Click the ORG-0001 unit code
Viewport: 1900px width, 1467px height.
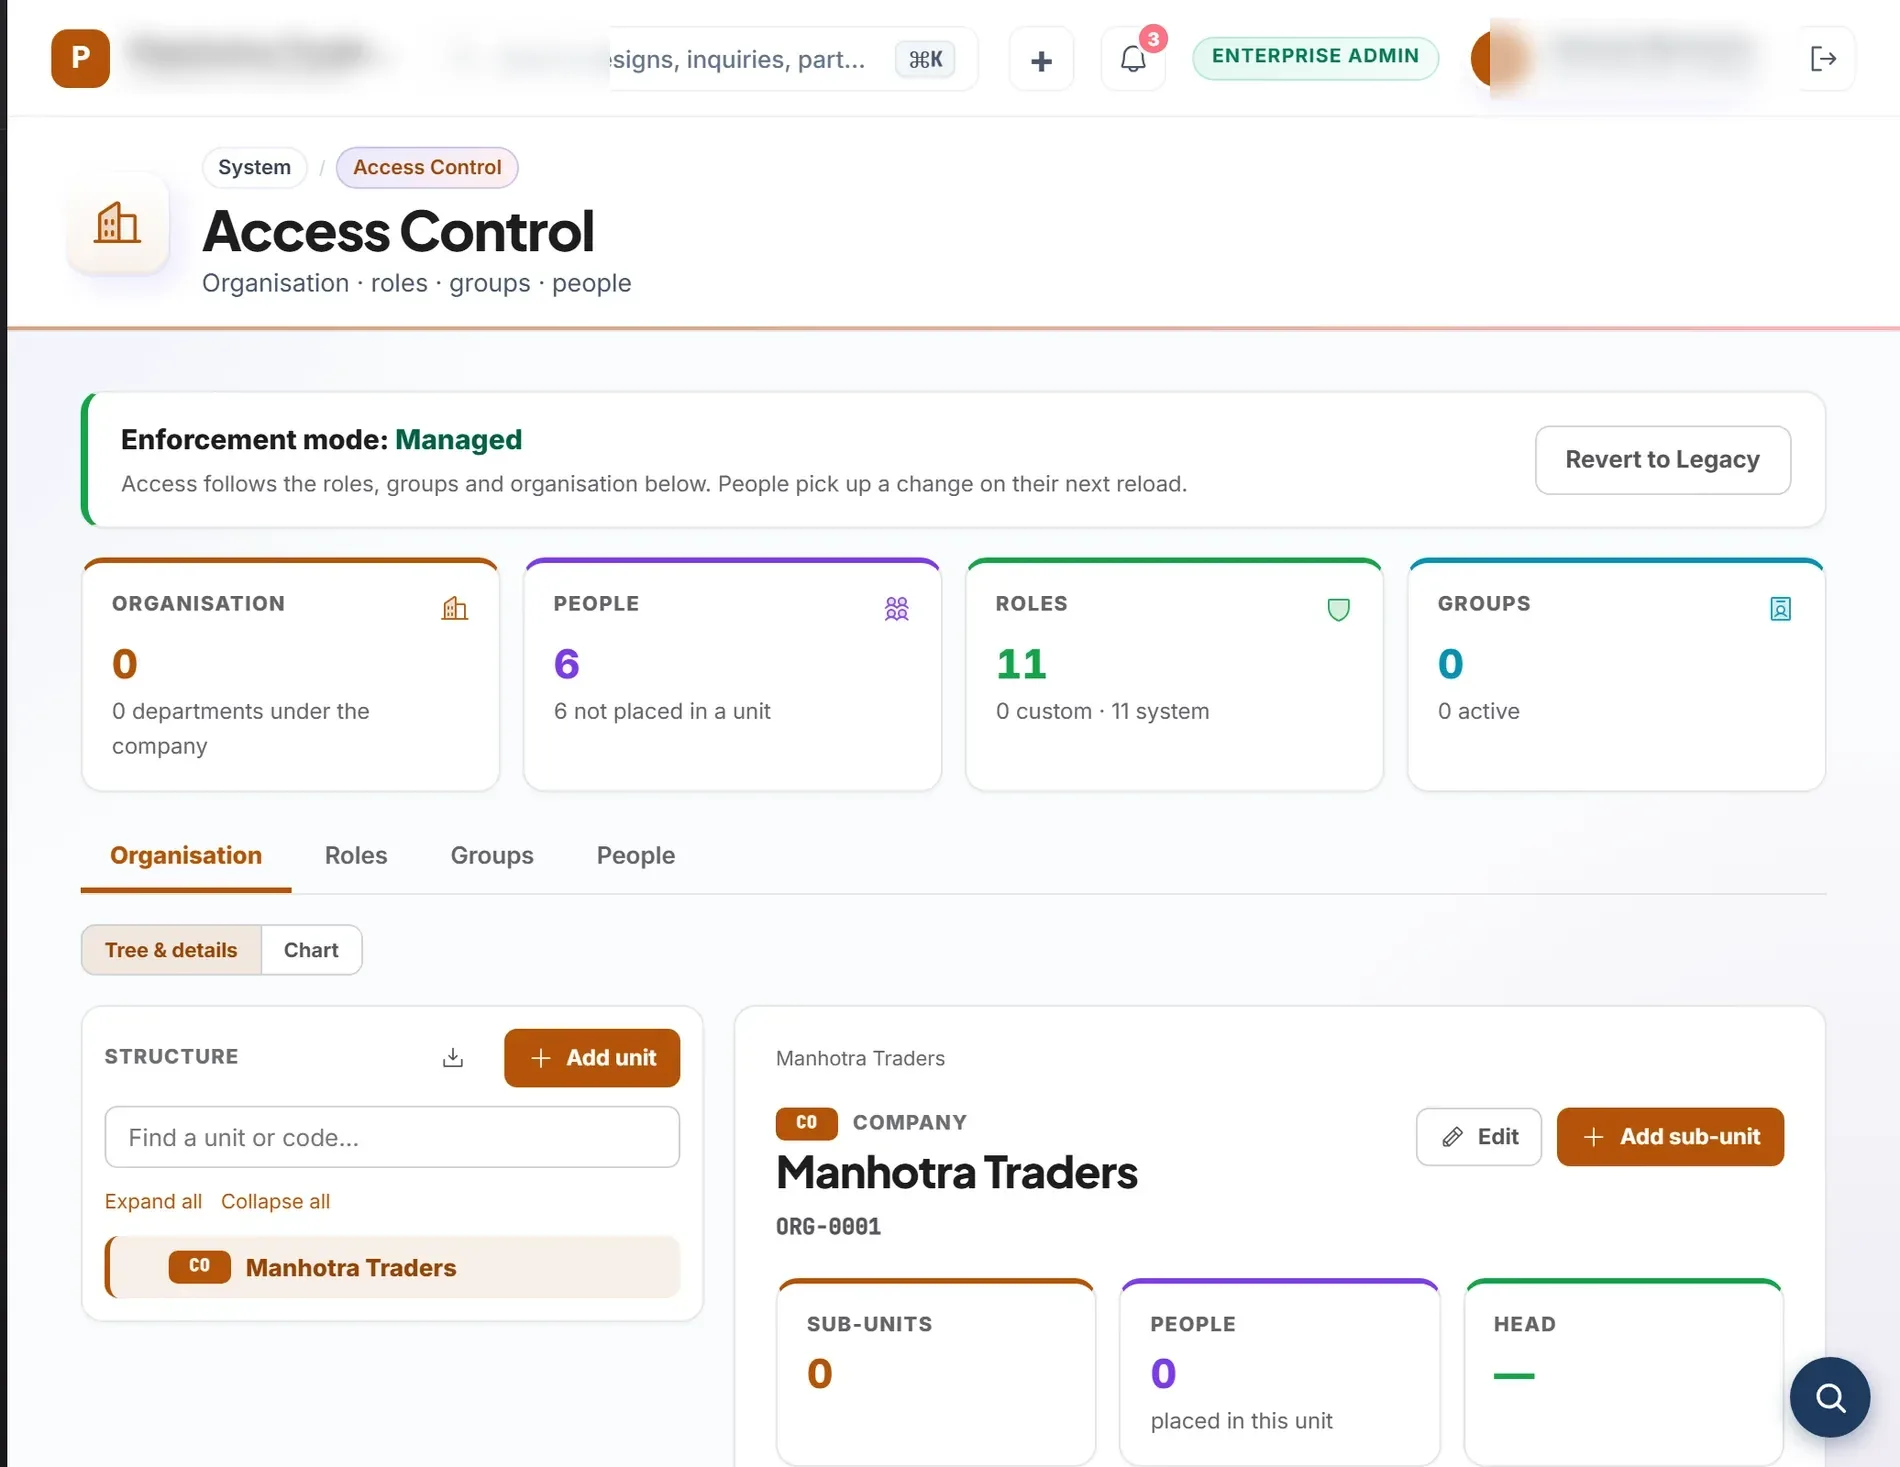[828, 1227]
